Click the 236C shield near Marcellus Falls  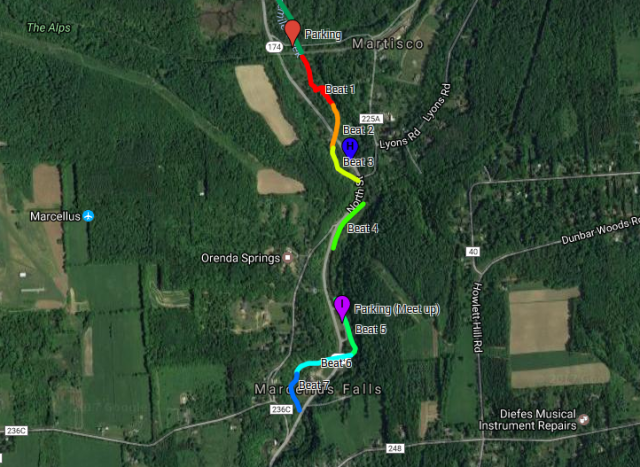(x=281, y=409)
